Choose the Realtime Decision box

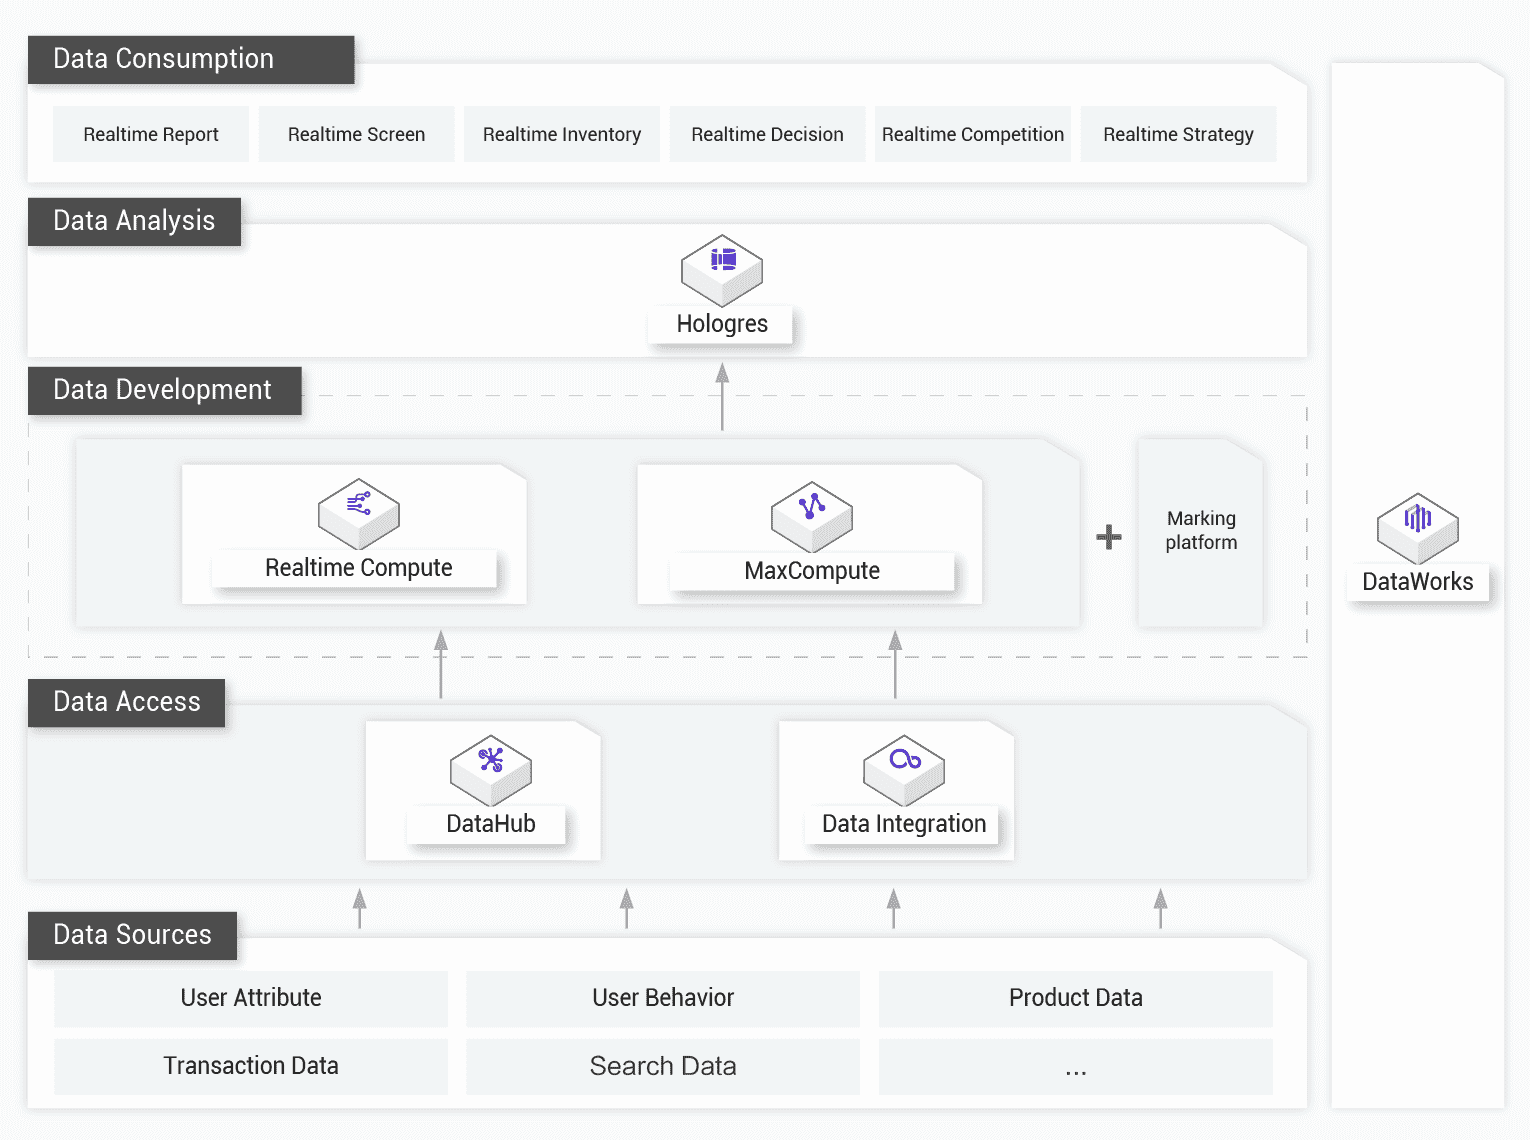[767, 134]
